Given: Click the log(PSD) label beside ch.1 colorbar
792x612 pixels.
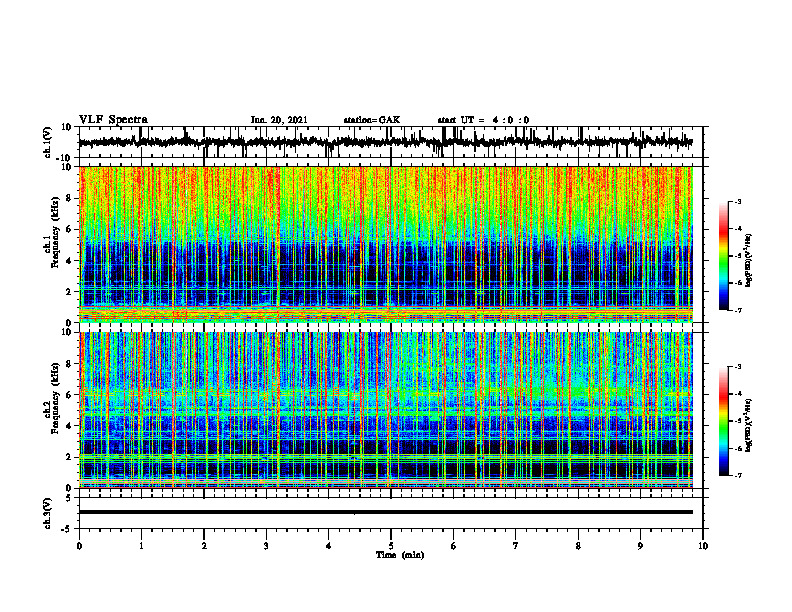Looking at the screenshot, I should click(749, 261).
